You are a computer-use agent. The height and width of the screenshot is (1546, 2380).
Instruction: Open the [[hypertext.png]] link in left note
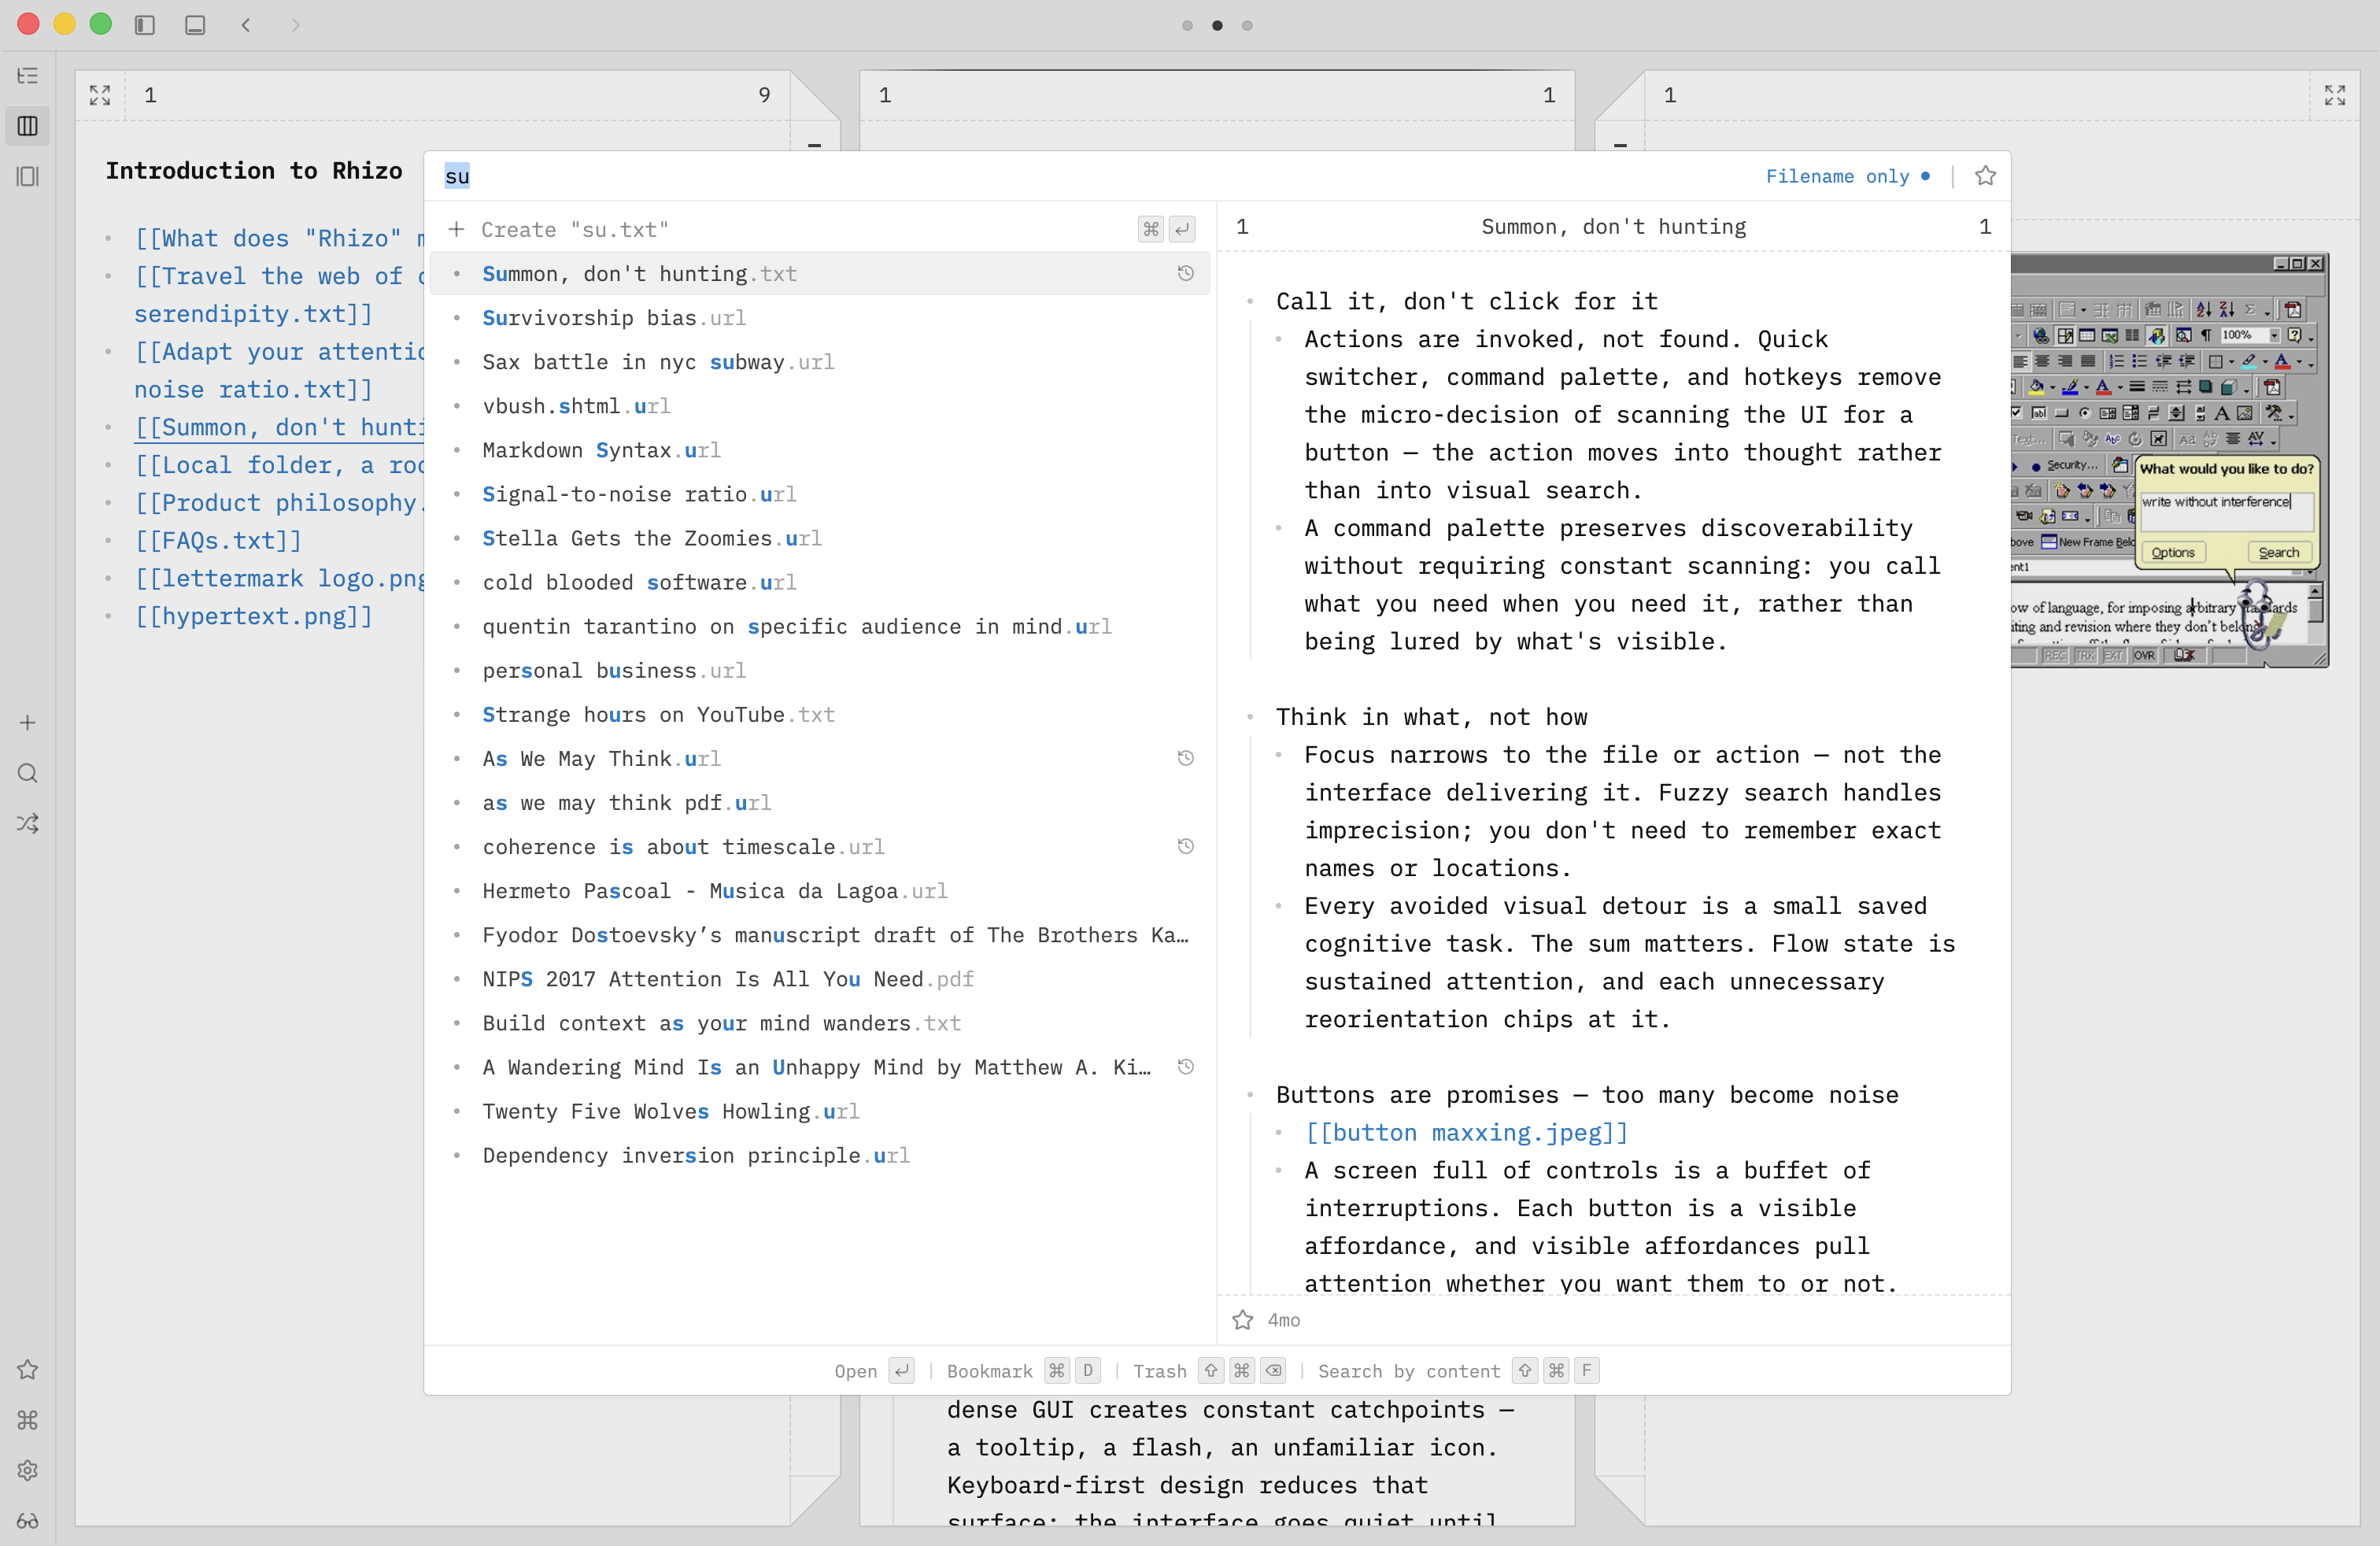254,617
